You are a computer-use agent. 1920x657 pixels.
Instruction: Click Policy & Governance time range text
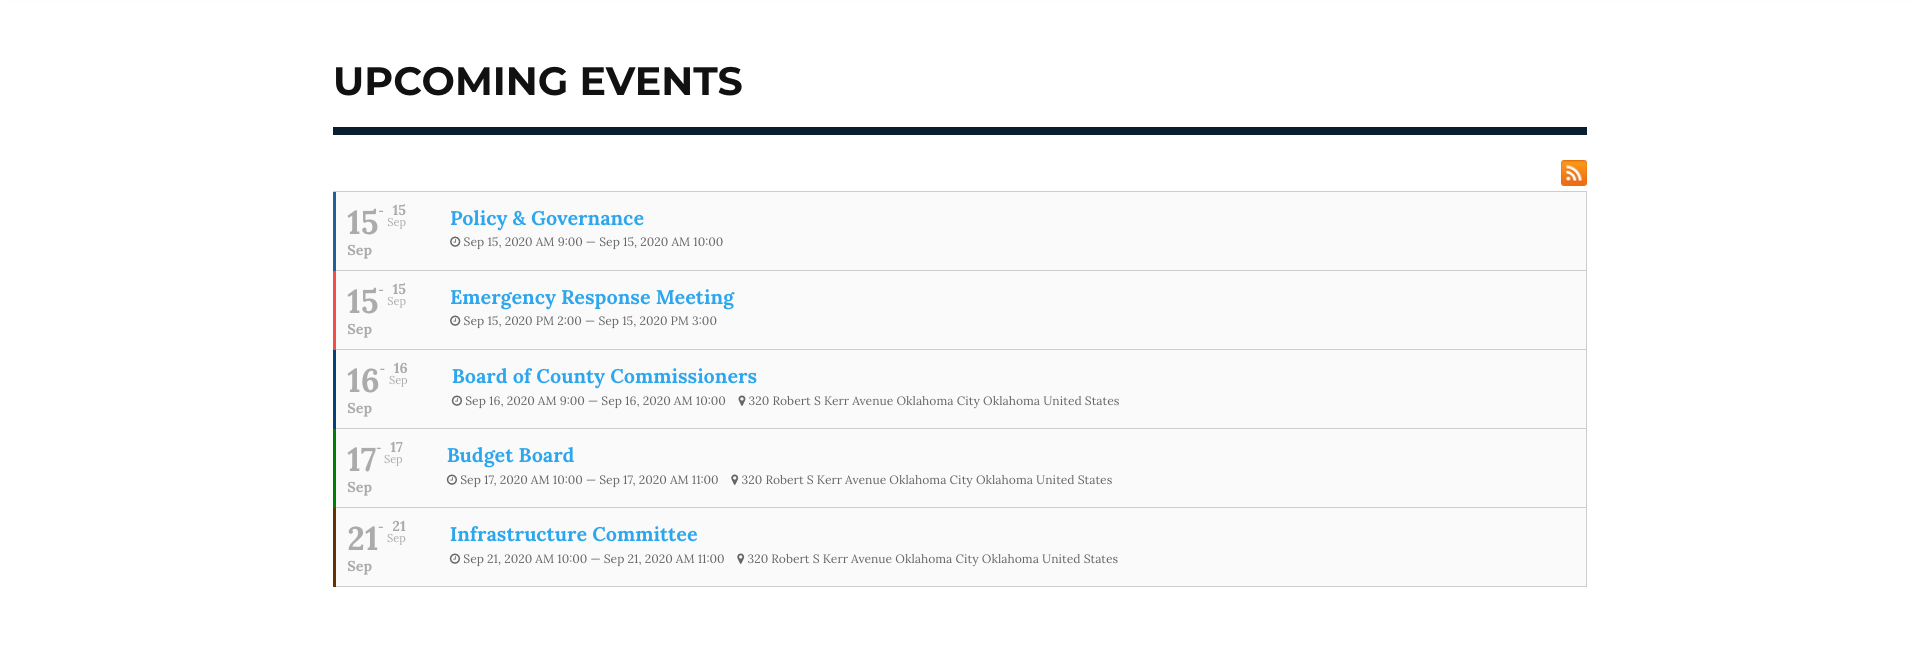(592, 242)
